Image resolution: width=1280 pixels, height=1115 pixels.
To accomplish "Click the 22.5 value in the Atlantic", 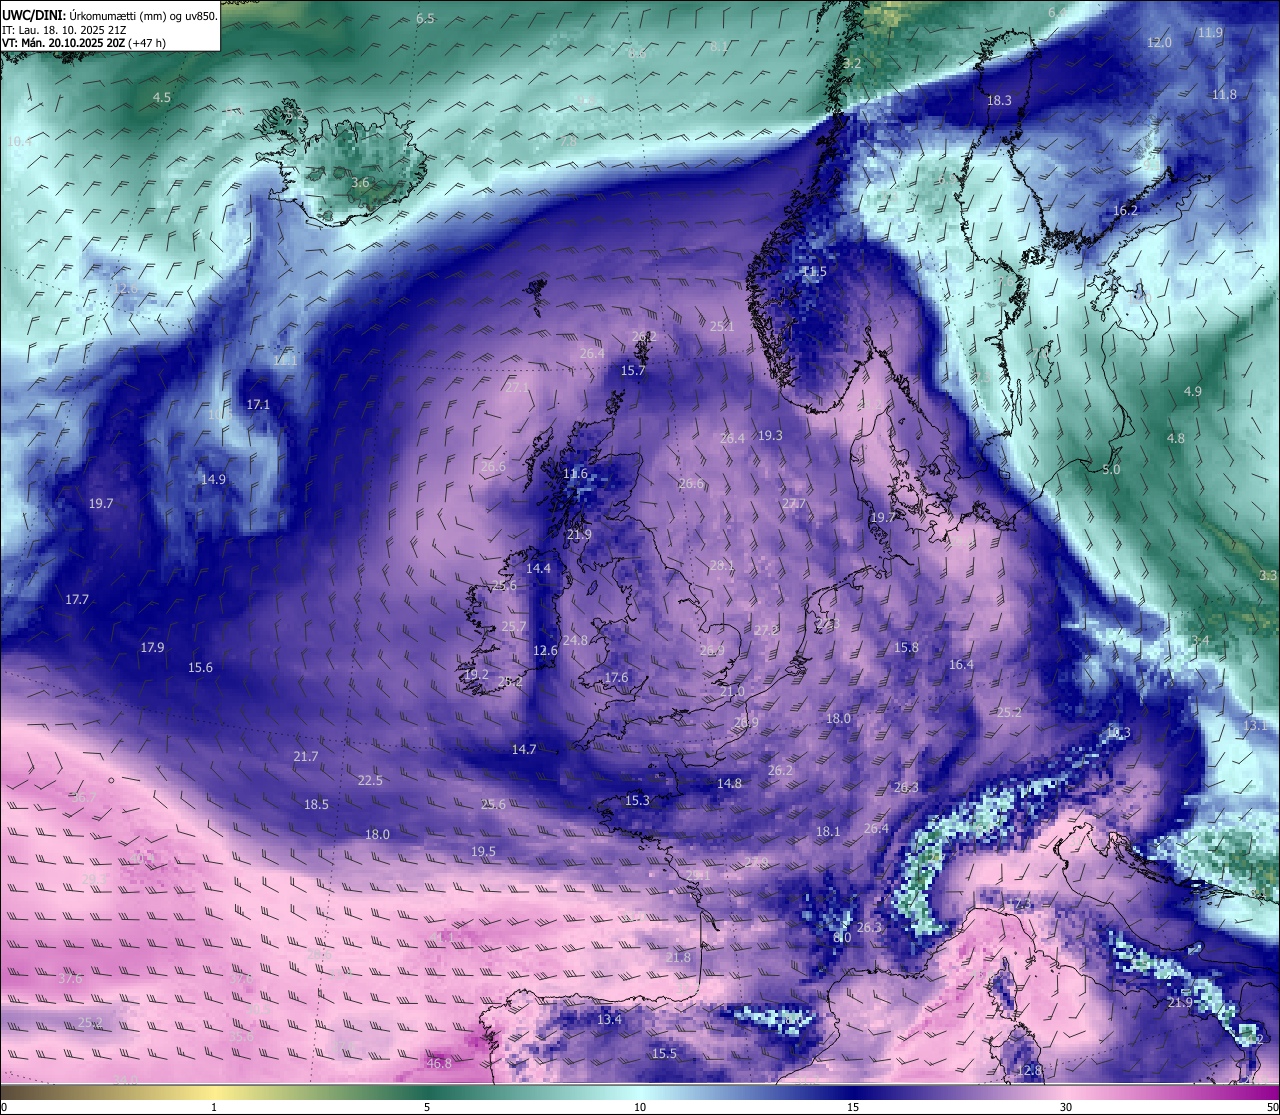I will click(370, 780).
